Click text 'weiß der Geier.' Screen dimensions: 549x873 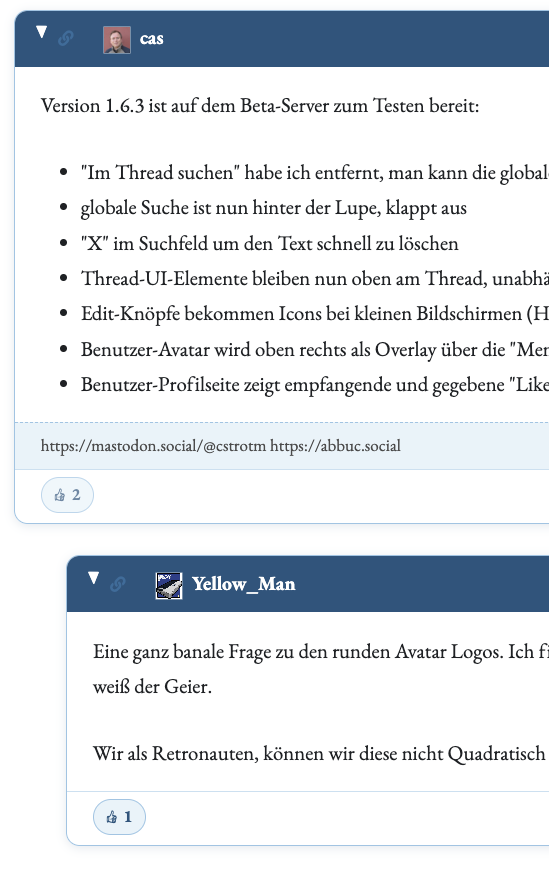point(153,686)
